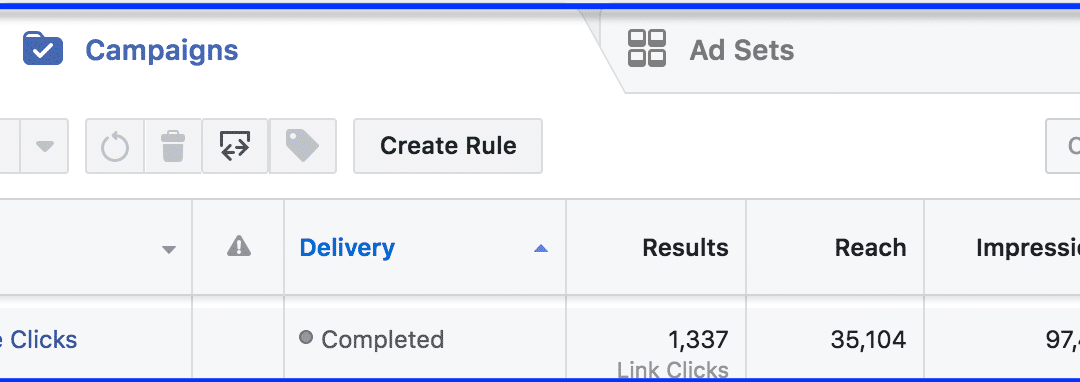Switch to the Ad Sets tab
Image resolution: width=1080 pixels, height=382 pixels.
[742, 50]
